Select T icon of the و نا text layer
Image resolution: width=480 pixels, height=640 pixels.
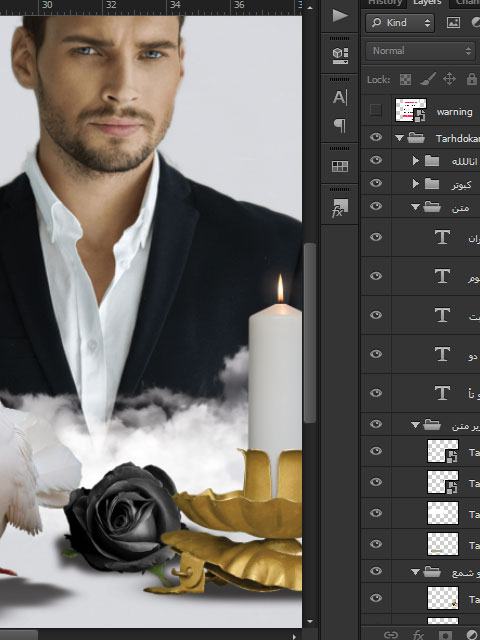tap(442, 393)
